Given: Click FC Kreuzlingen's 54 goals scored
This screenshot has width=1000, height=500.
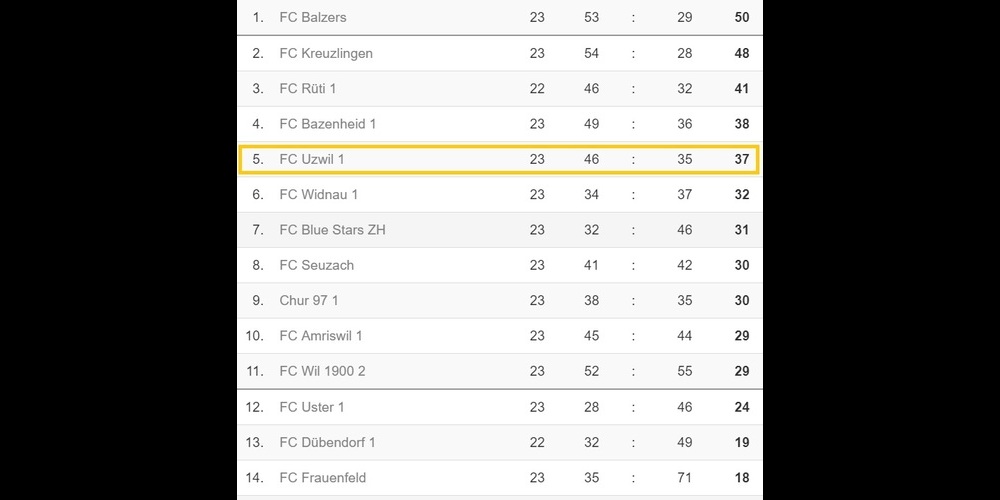Looking at the screenshot, I should tap(591, 53).
